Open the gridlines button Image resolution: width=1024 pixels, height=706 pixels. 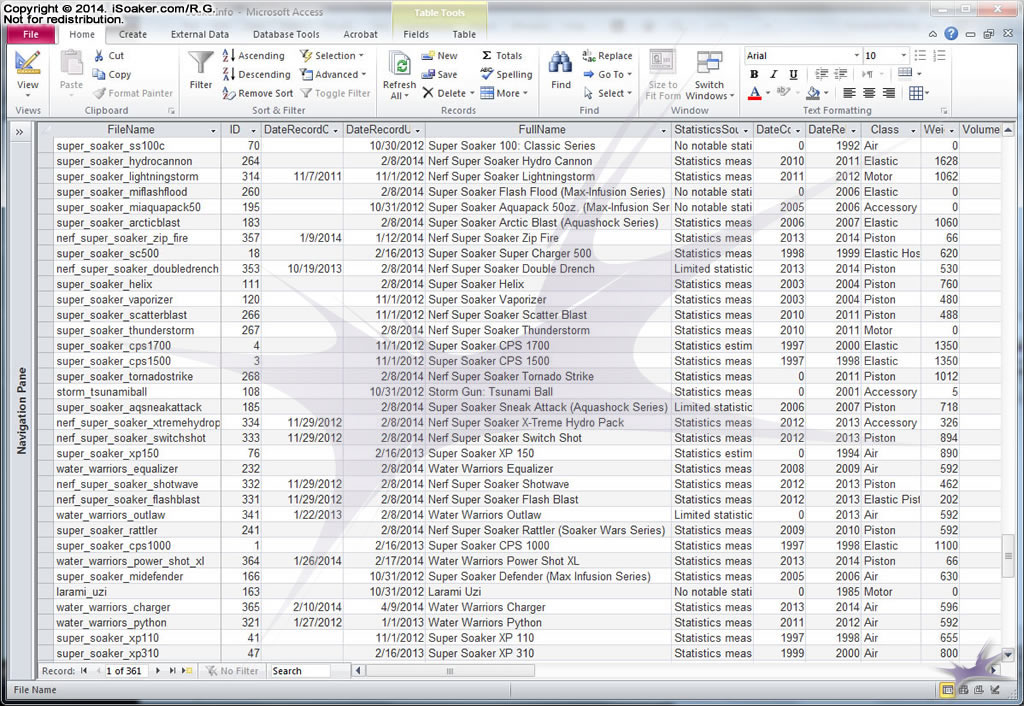(918, 93)
